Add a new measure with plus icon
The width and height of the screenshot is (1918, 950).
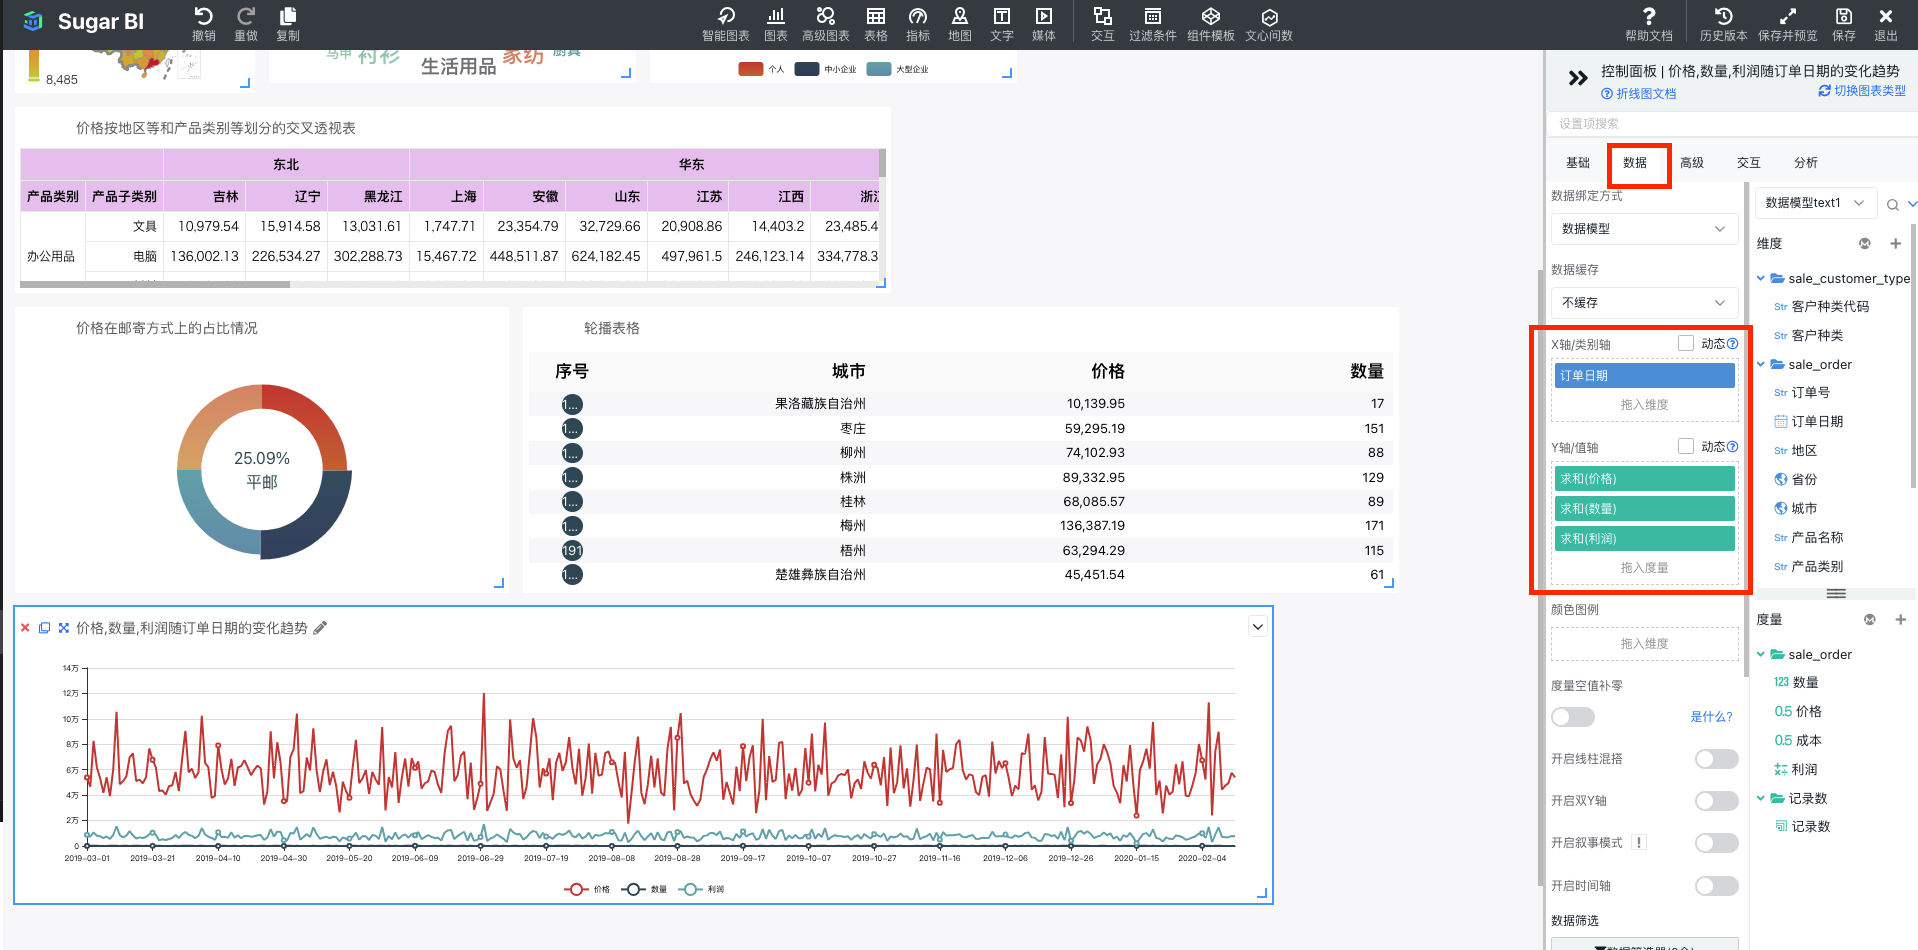1900,619
